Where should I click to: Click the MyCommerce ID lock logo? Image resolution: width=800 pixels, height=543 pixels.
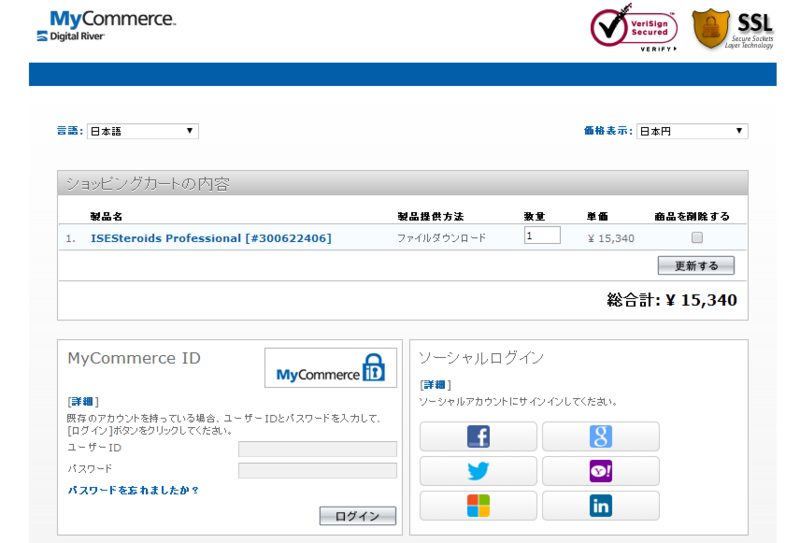pyautogui.click(x=330, y=368)
